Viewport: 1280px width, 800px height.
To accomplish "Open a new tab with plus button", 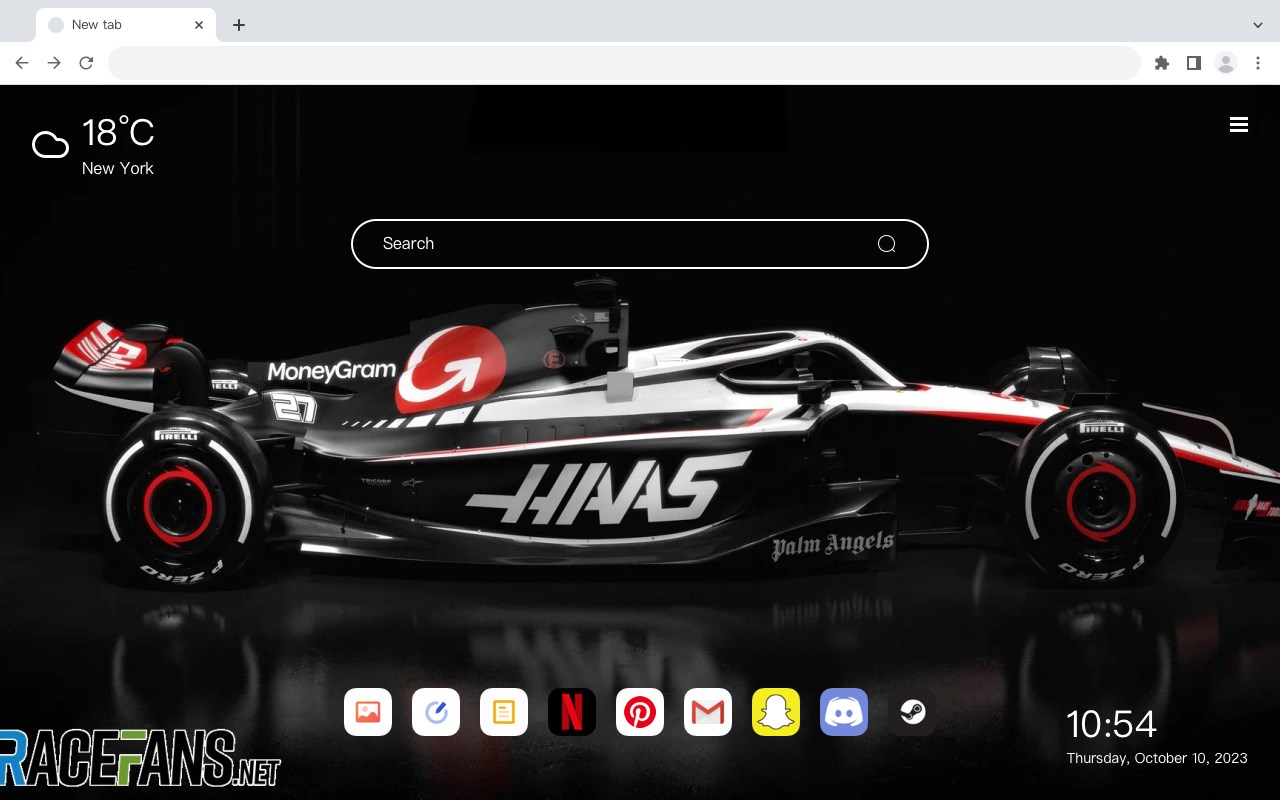I will [238, 25].
